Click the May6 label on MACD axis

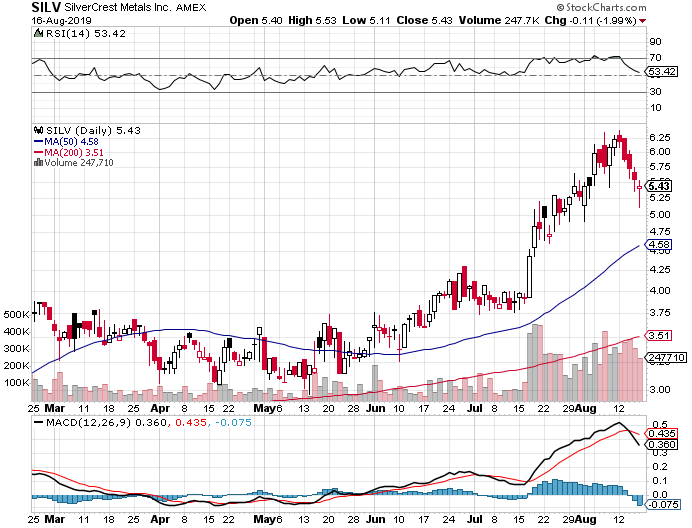[268, 520]
